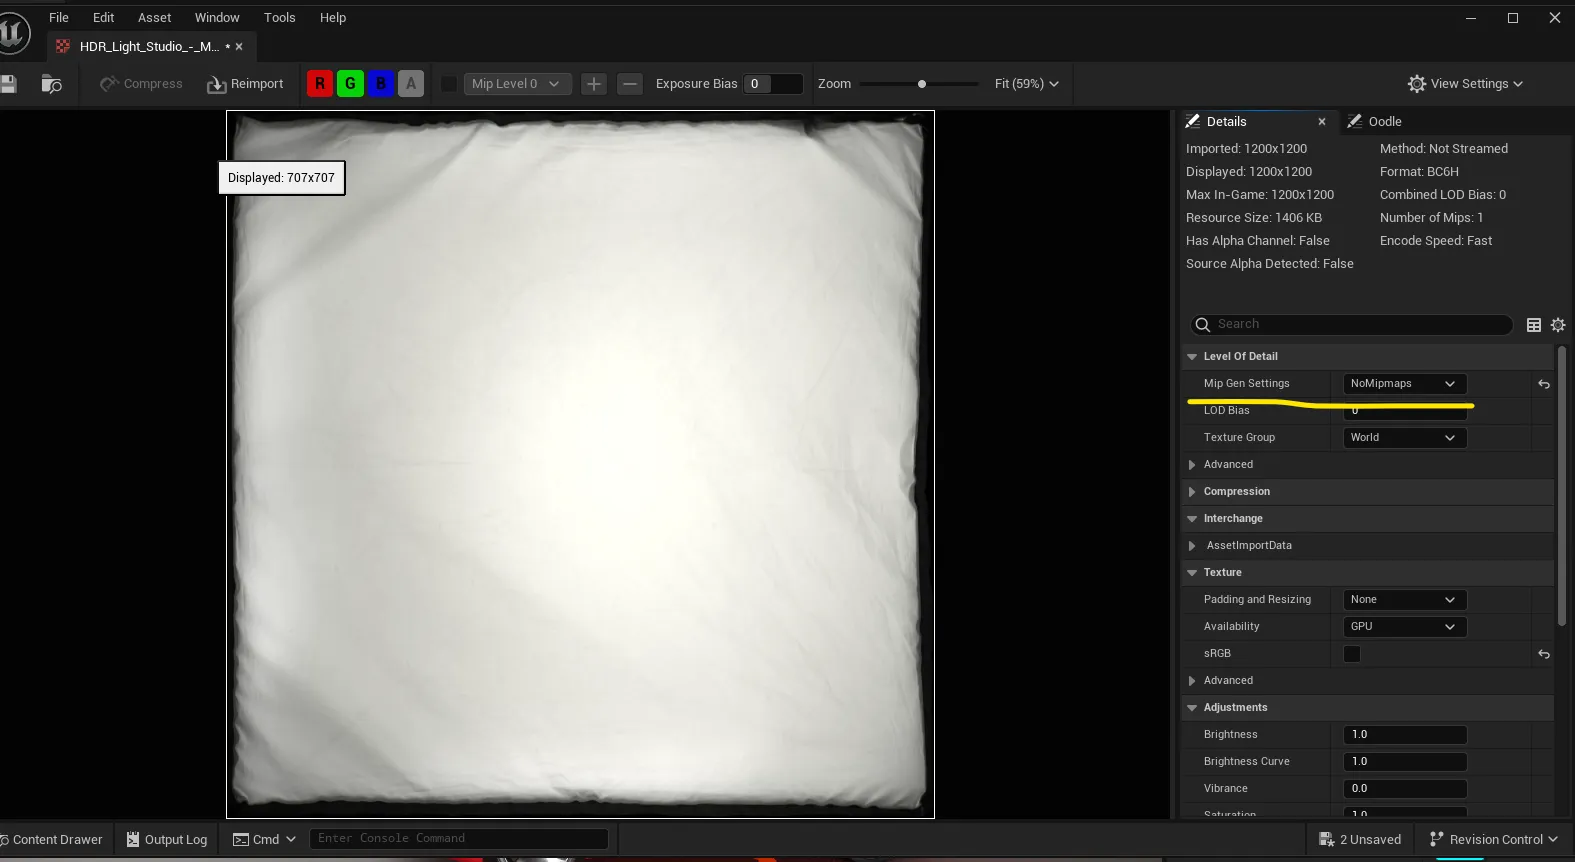
Task: Open the File menu
Action: [x=59, y=18]
